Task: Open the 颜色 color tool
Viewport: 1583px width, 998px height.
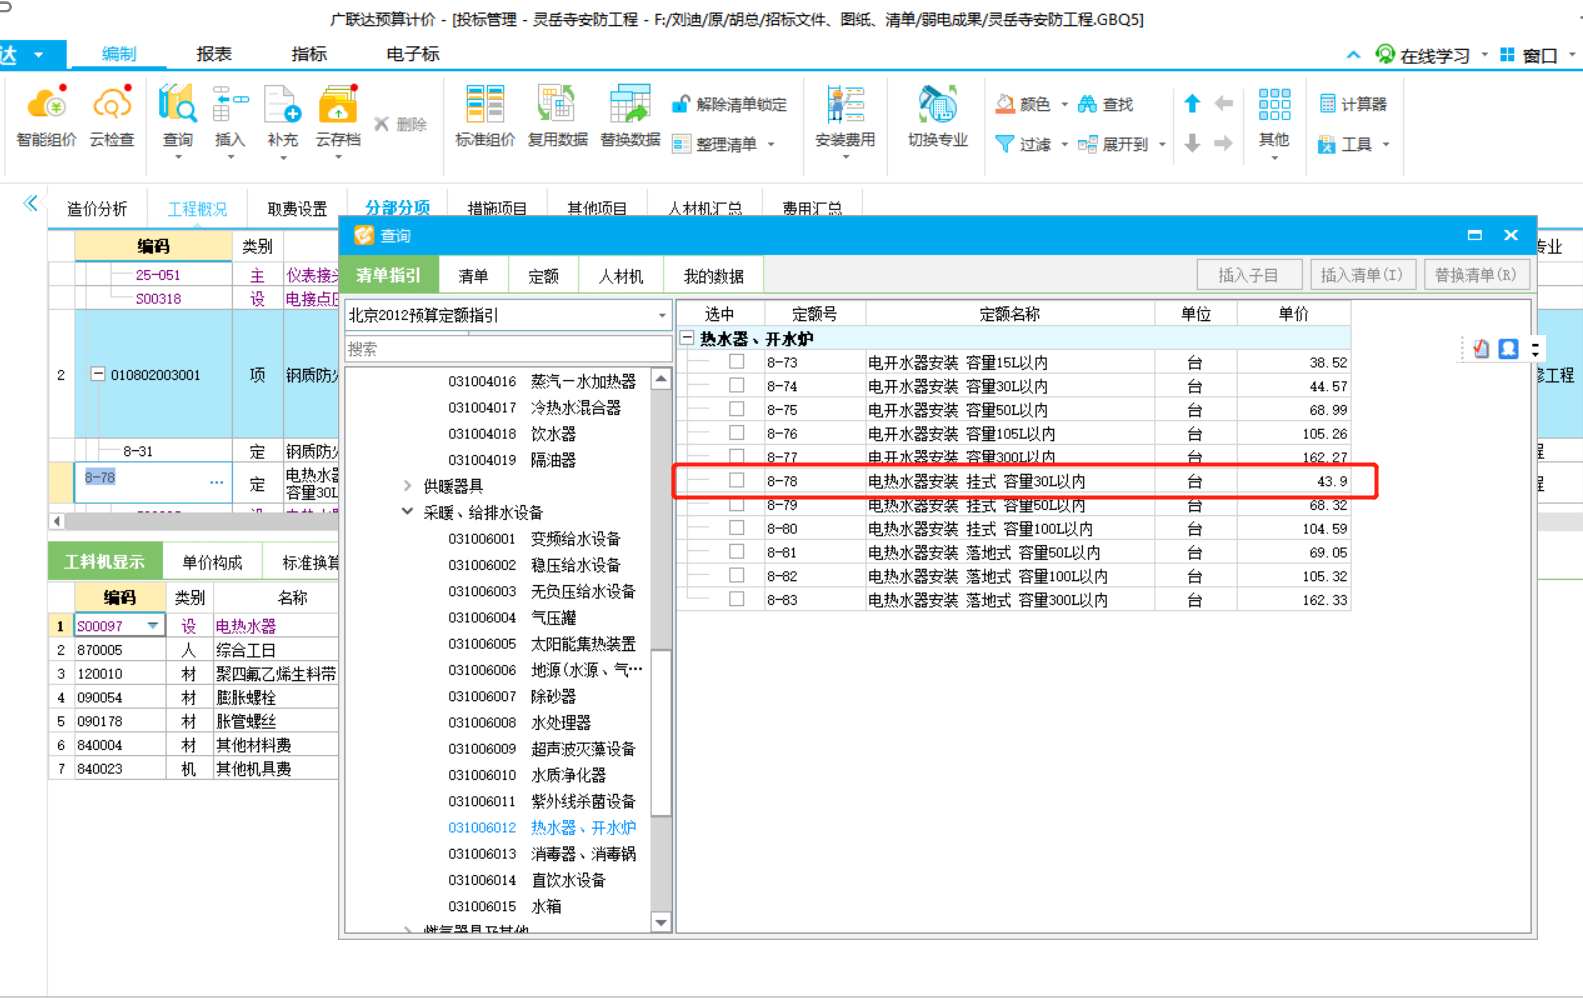Action: point(1031,104)
